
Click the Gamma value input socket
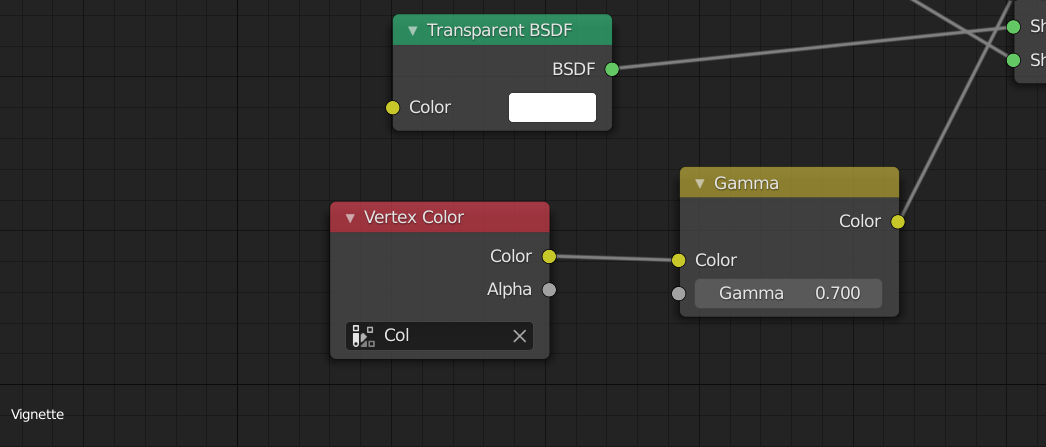(x=678, y=294)
